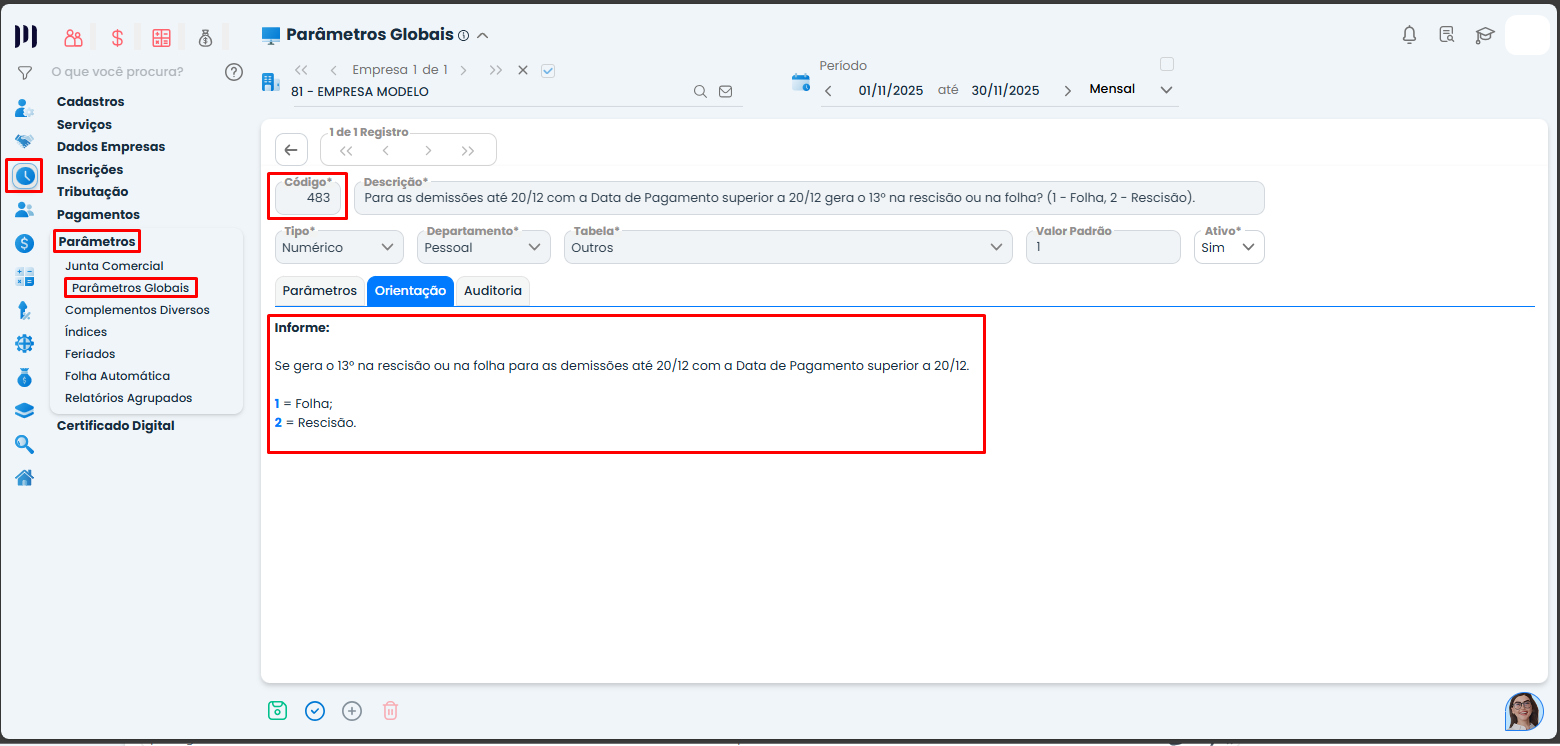Viewport: 1560px width, 746px height.
Task: Add a new record with the plus icon
Action: [352, 711]
